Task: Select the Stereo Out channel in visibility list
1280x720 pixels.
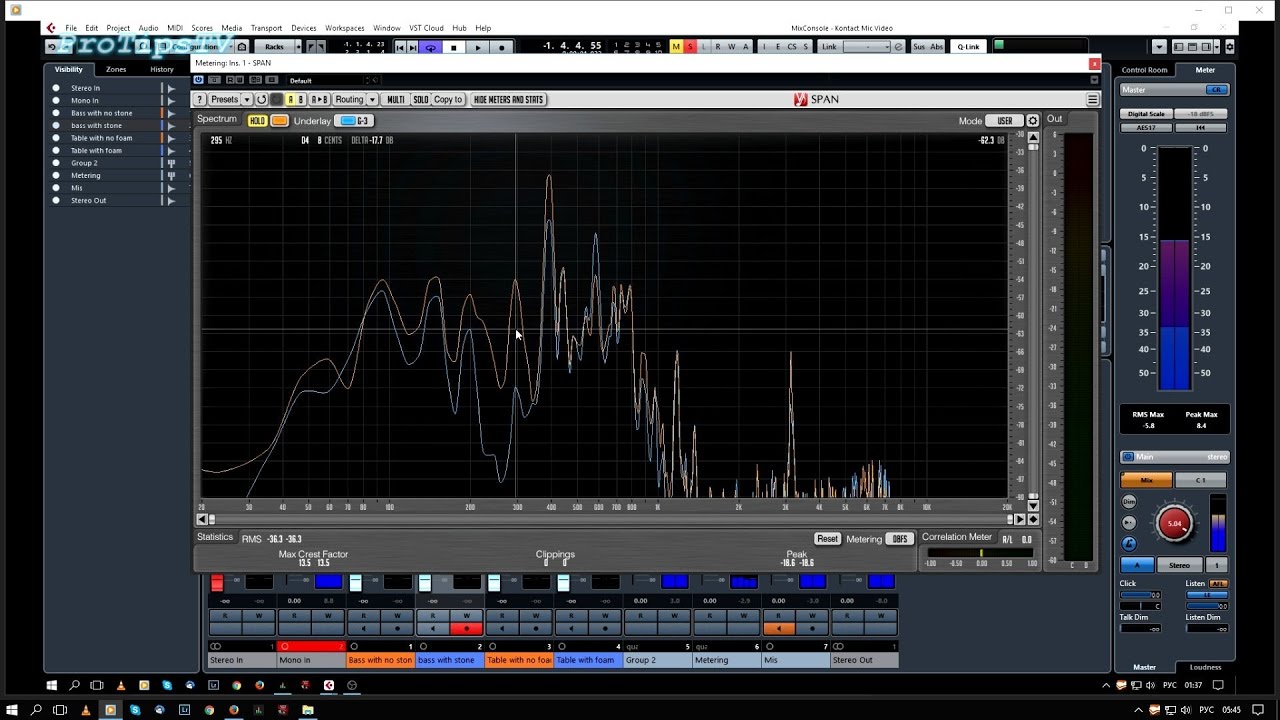Action: click(88, 200)
